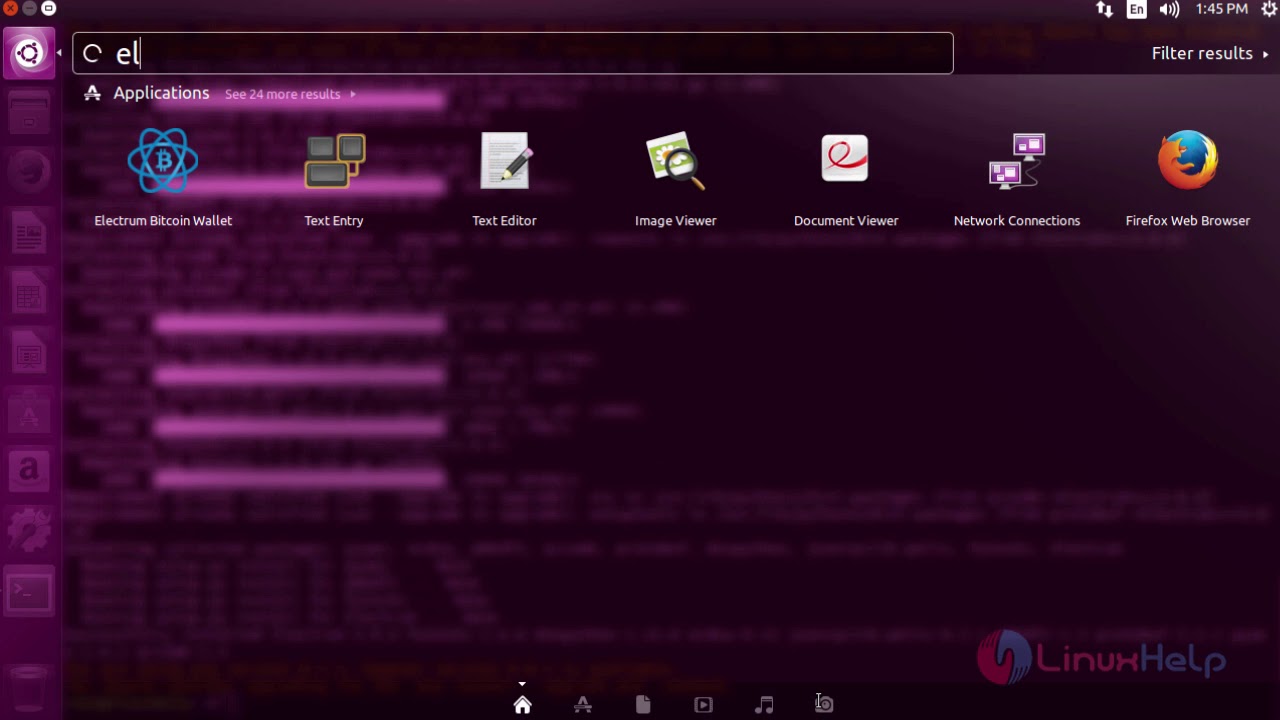Screen dimensions: 1280x720
Task: Expand See 24 more results
Action: coord(290,94)
